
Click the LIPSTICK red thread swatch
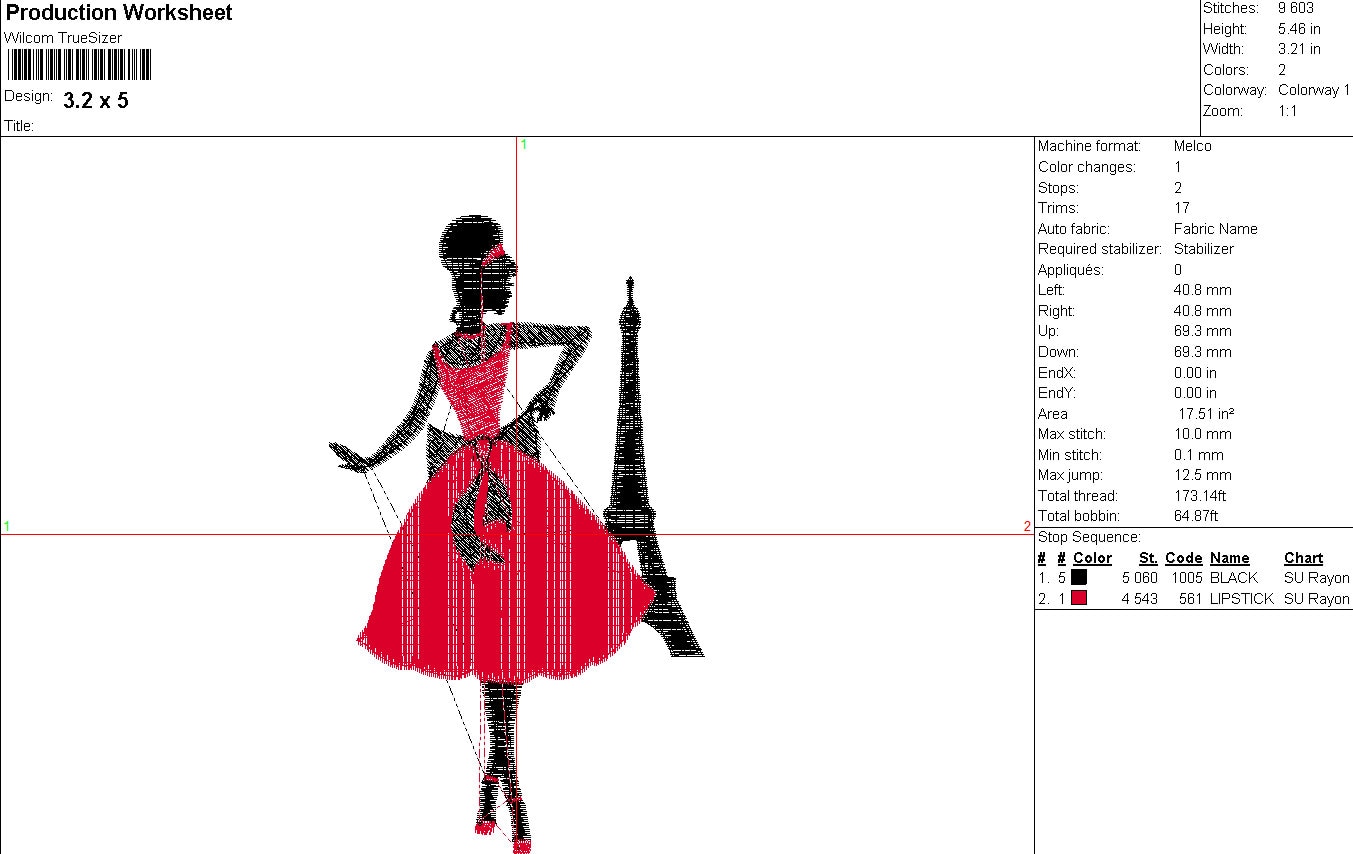[1079, 597]
